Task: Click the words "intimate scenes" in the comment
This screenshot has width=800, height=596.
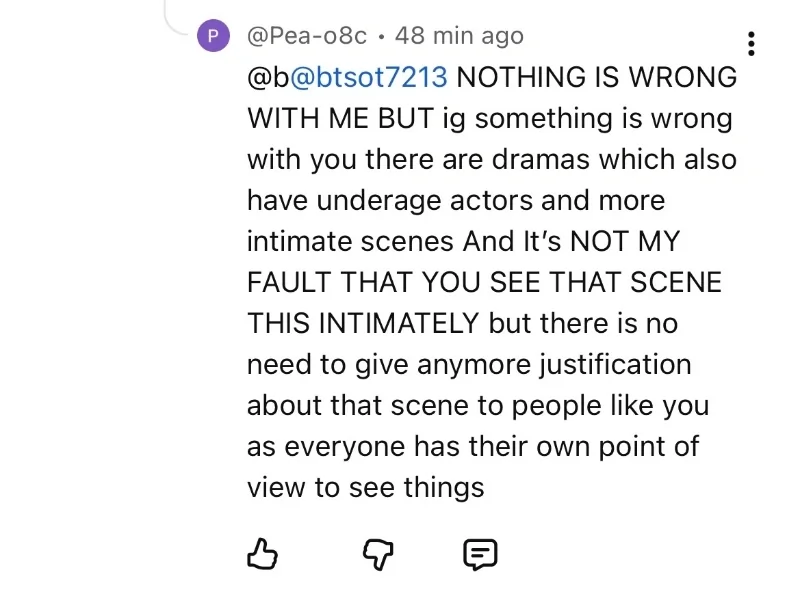Action: [351, 241]
